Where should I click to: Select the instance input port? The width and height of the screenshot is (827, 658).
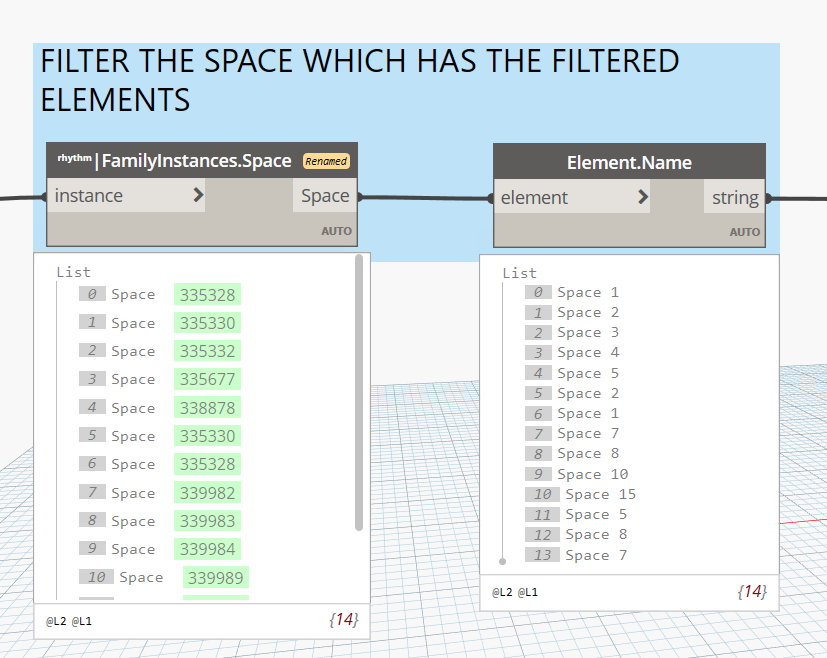pyautogui.click(x=126, y=195)
